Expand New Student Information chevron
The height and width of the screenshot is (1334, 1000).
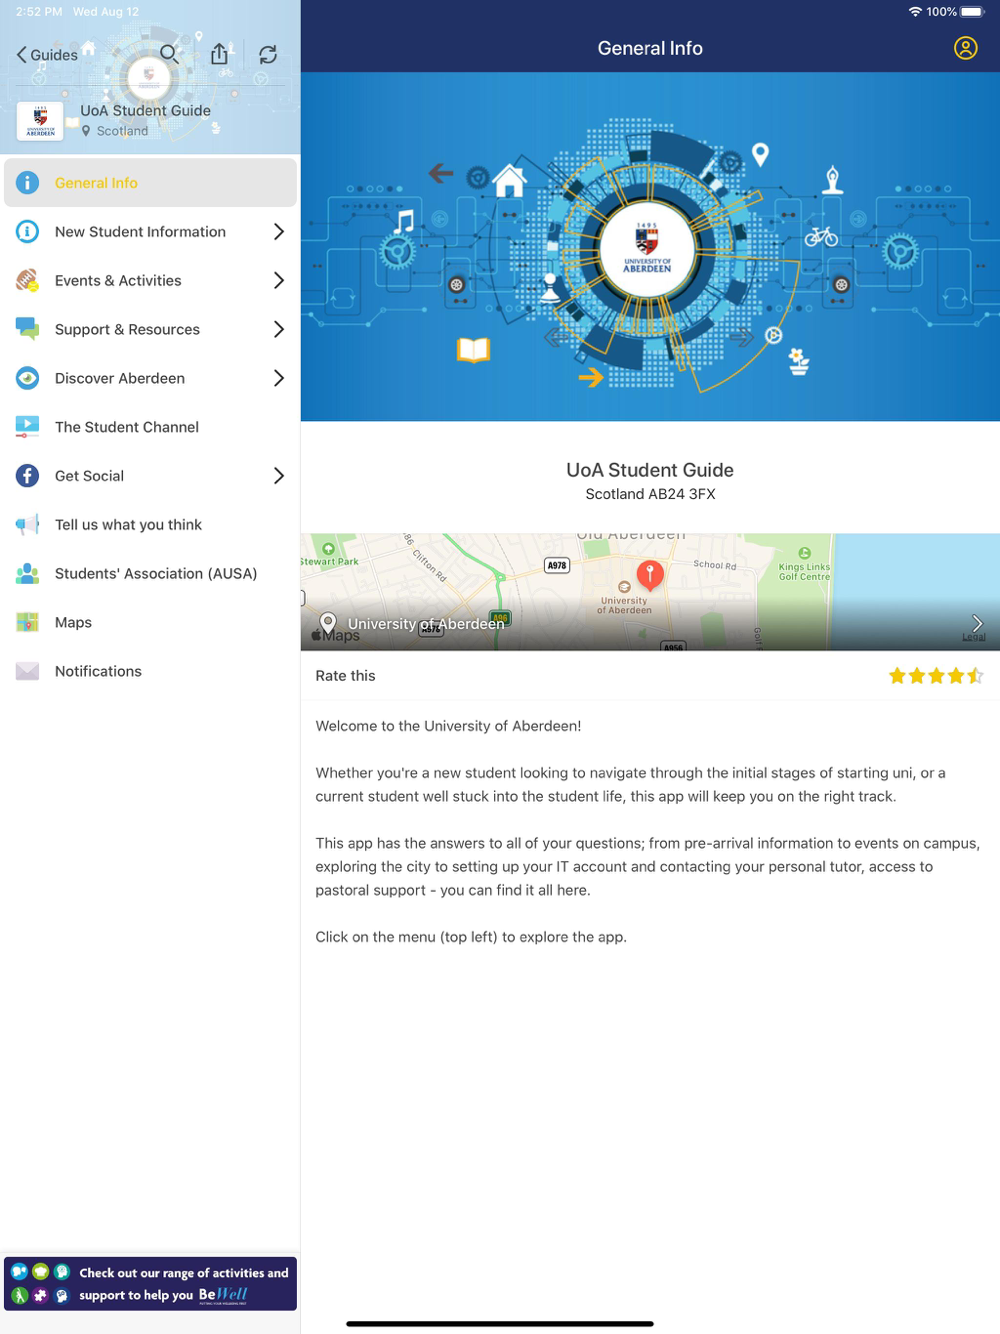click(x=279, y=232)
